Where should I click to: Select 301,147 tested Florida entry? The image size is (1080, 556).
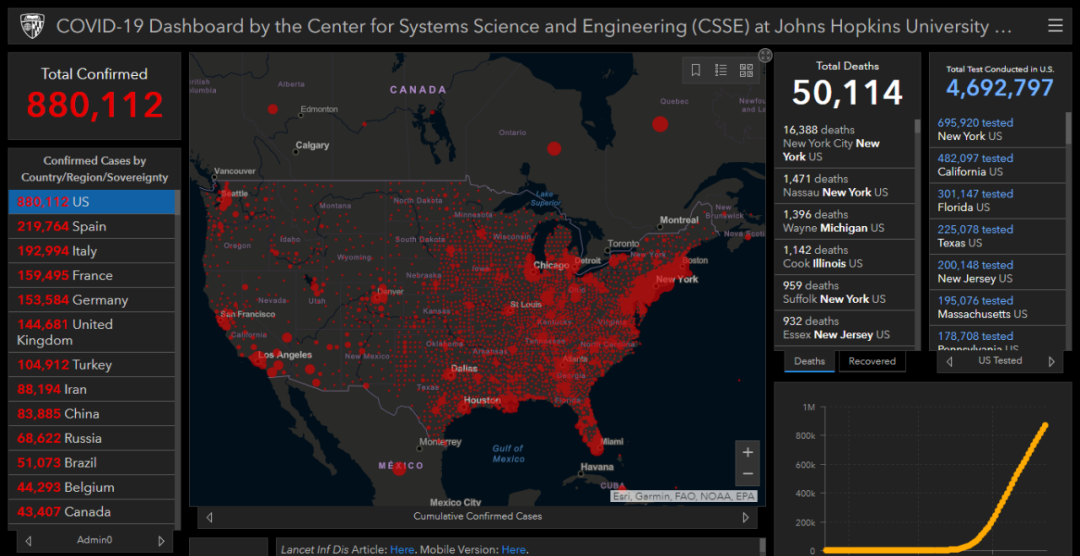(x=997, y=200)
